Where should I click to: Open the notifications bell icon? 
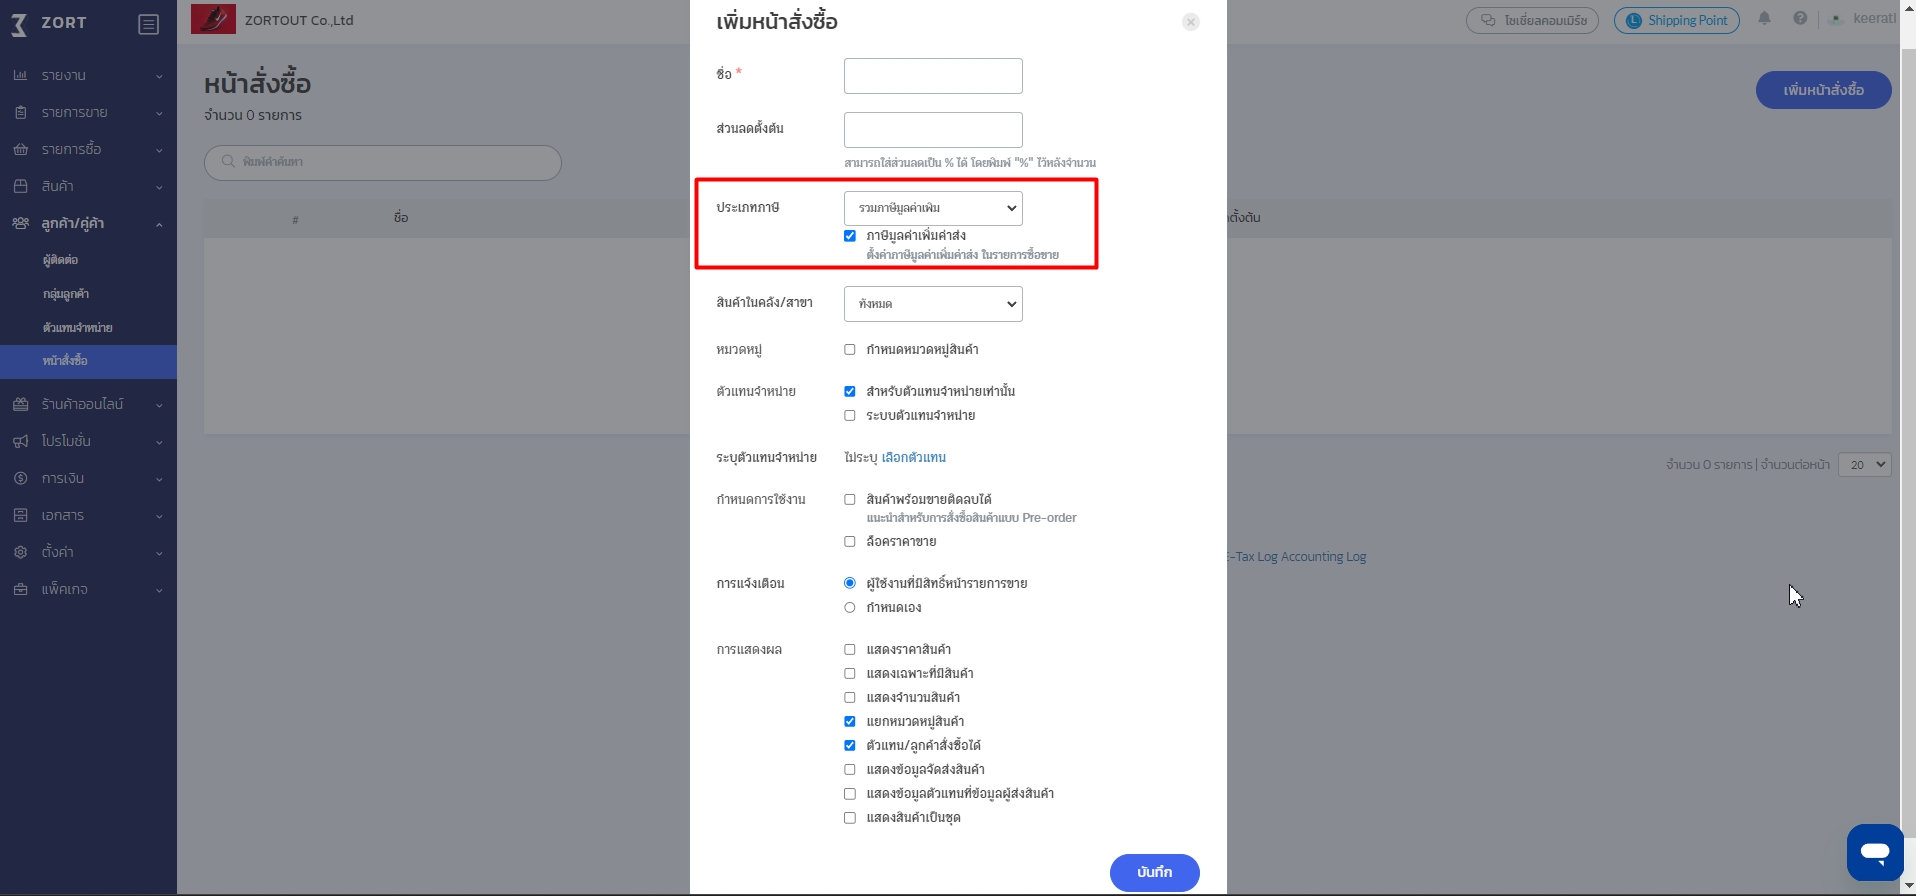1764,19
